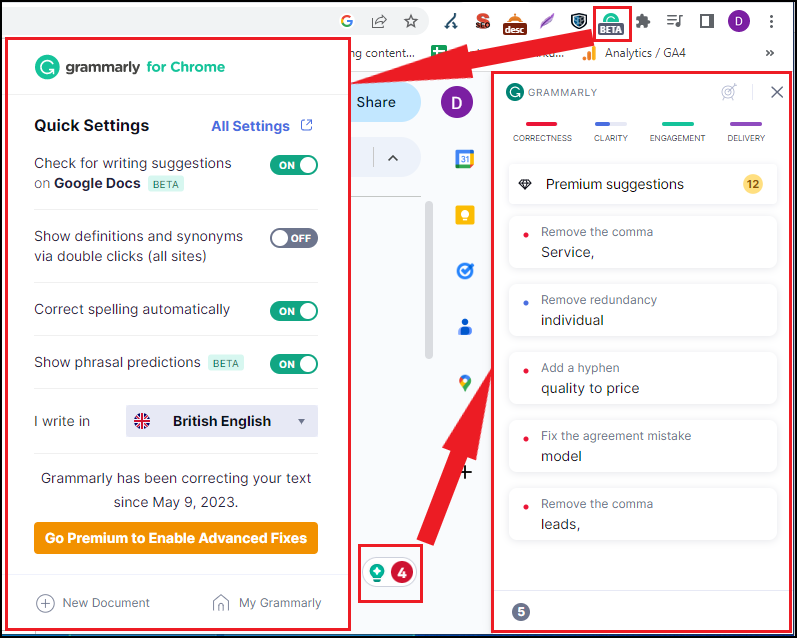Open the Chrome Extensions puzzle icon
The width and height of the screenshot is (797, 638).
(643, 21)
